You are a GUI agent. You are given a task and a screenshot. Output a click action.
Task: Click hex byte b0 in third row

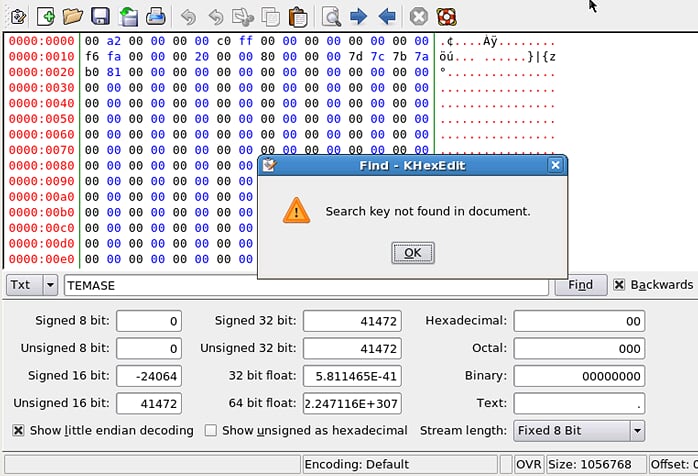click(x=92, y=72)
